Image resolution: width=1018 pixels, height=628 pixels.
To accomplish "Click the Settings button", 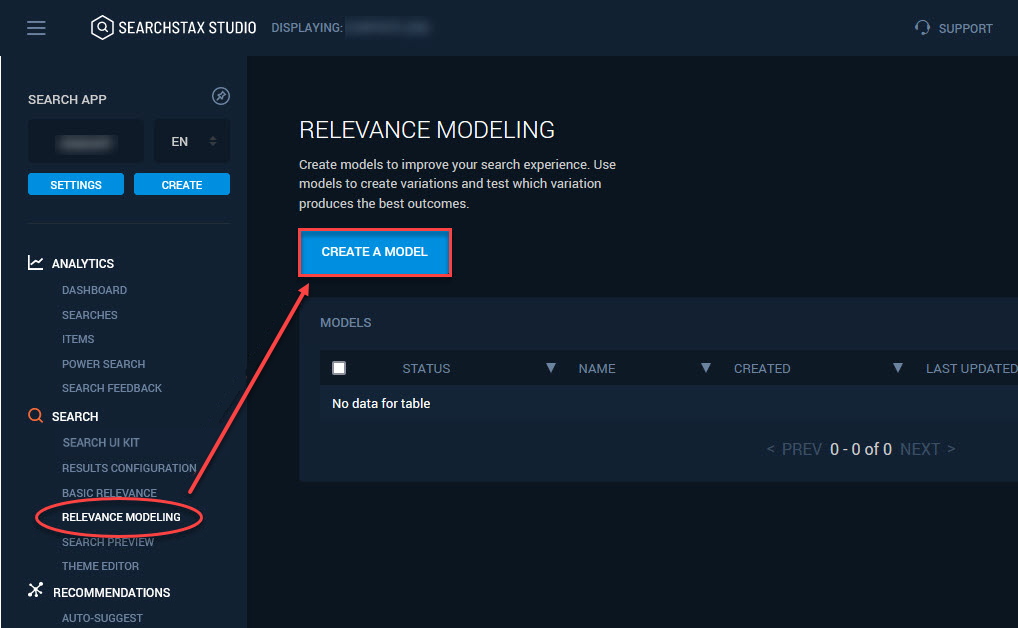I will [76, 185].
